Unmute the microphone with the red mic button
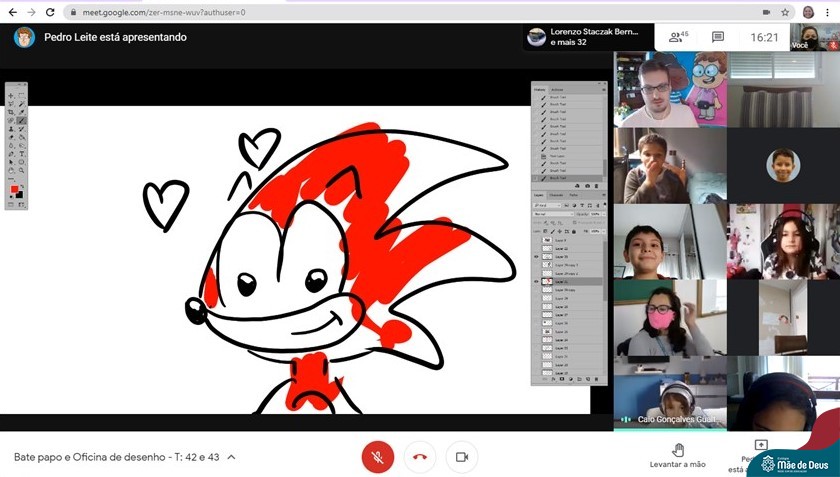Viewport: 840px width, 477px height. tap(377, 457)
